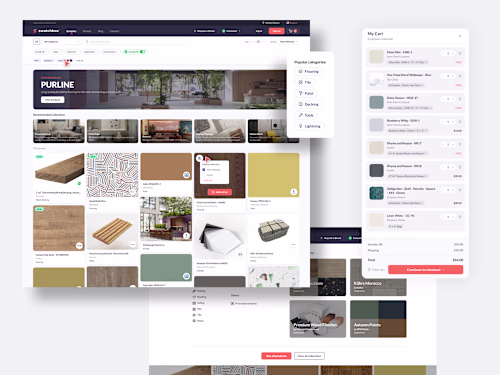Image resolution: width=500 pixels, height=375 pixels.
Task: Click save icon on sage green swatch
Action: click(186, 276)
